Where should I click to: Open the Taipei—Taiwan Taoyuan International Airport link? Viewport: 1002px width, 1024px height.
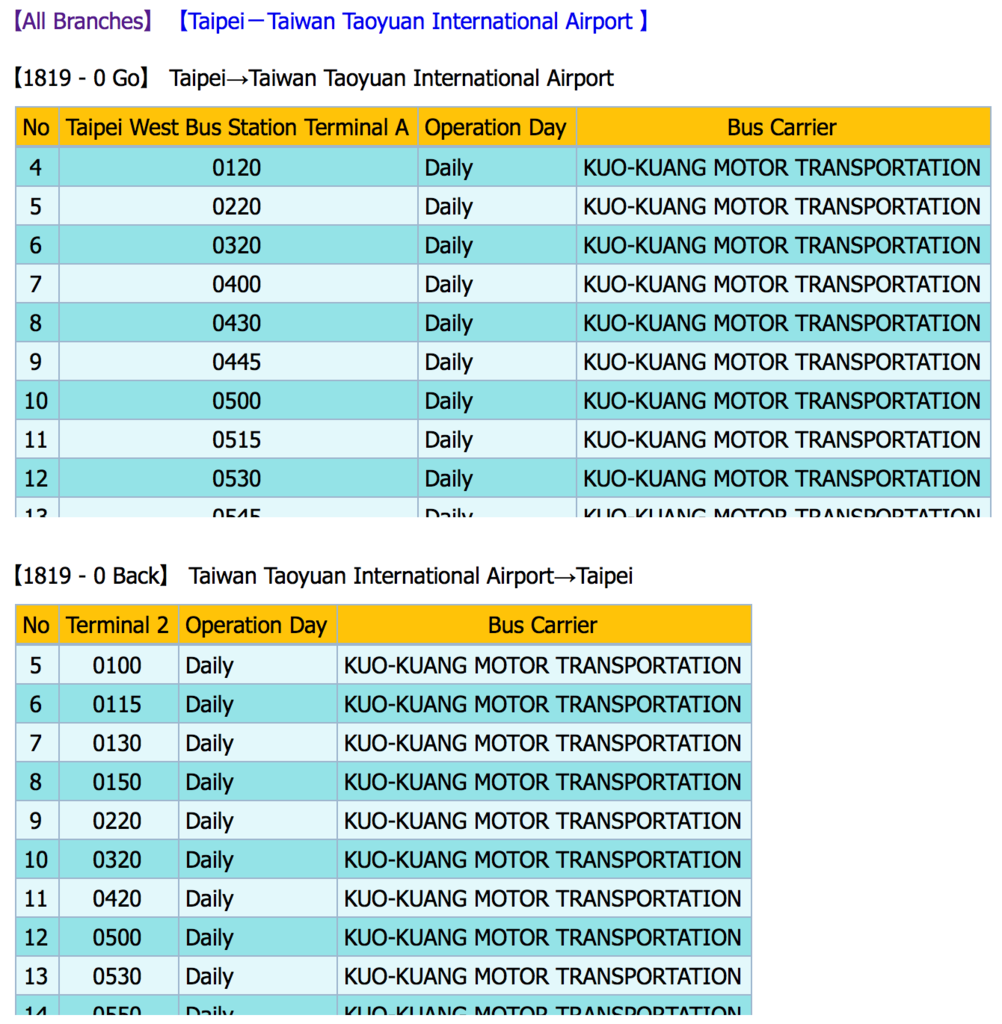(x=413, y=22)
